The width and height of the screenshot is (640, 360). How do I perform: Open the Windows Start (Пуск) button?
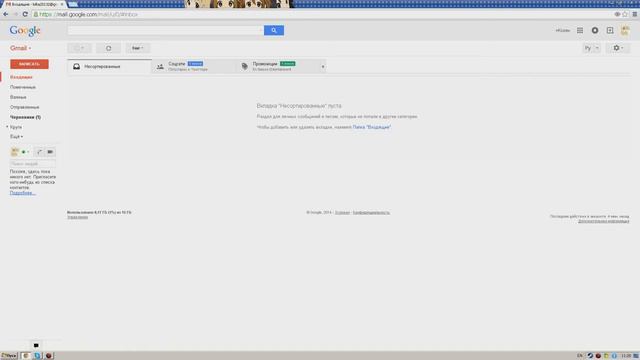[x=9, y=356]
